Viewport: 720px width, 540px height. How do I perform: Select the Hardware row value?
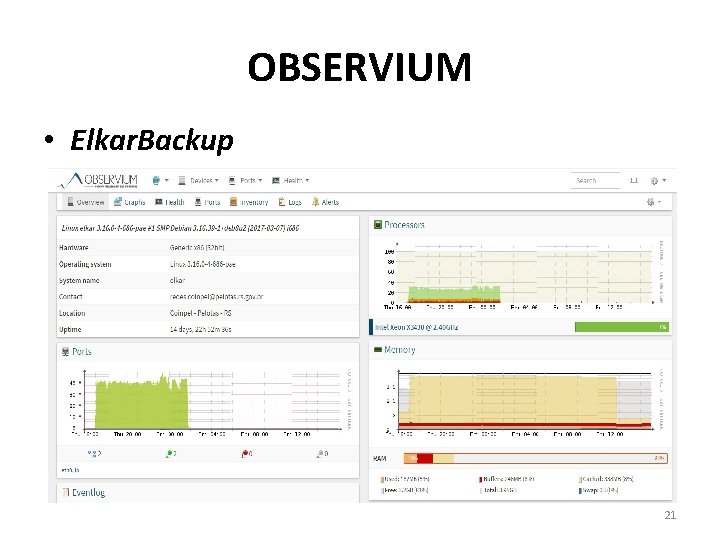[197, 248]
